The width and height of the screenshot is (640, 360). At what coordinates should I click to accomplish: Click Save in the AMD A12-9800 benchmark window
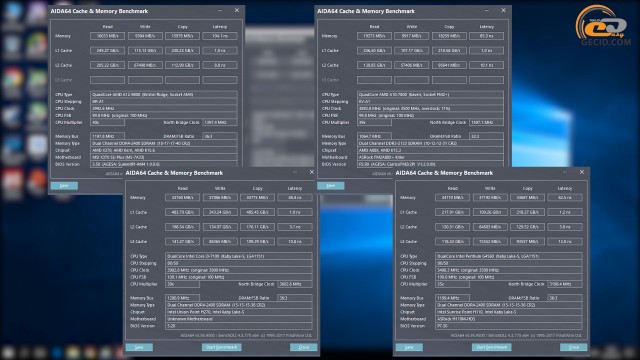[64, 186]
